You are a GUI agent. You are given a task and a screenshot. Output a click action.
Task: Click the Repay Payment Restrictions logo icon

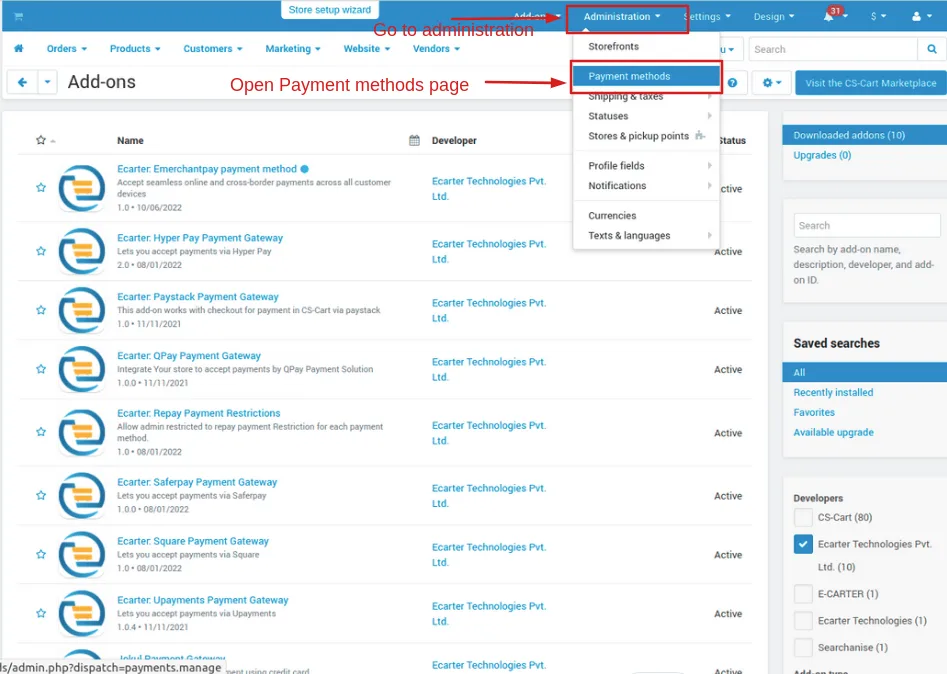tap(82, 432)
